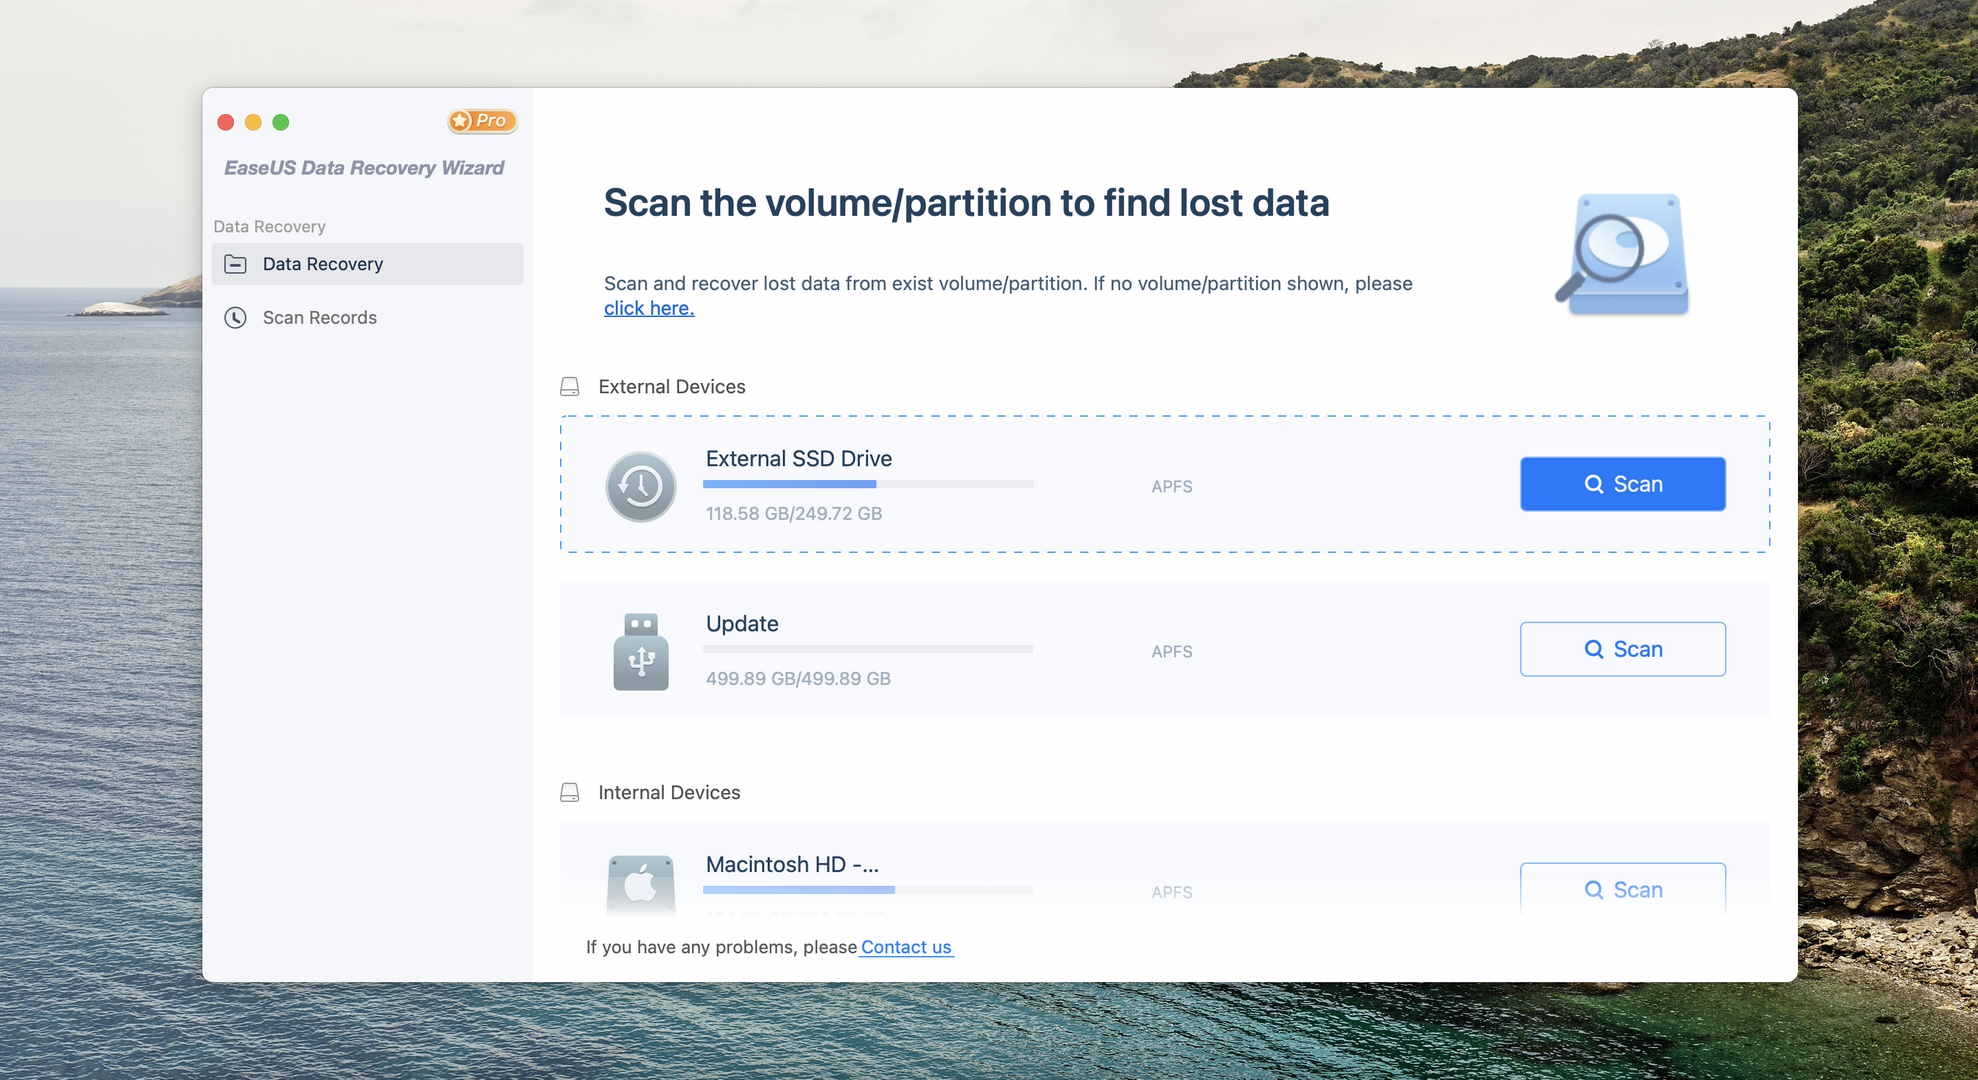
Task: Click the External Devices section header
Action: [672, 387]
